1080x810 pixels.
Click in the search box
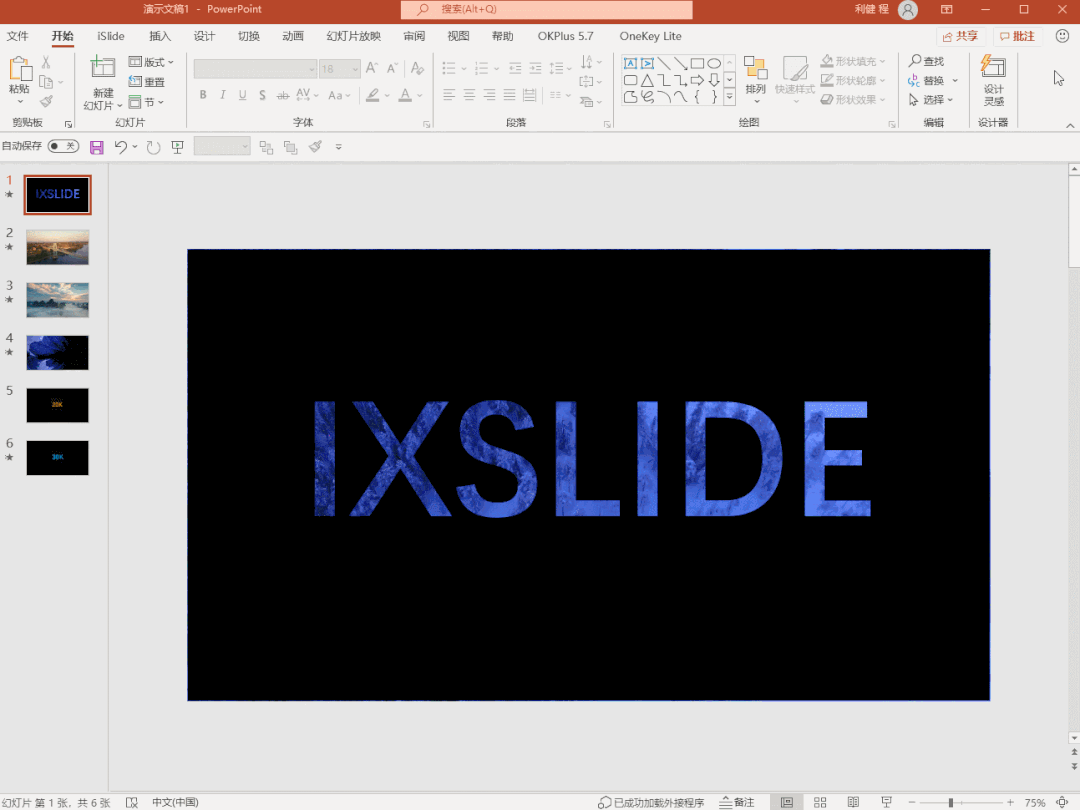(x=547, y=10)
